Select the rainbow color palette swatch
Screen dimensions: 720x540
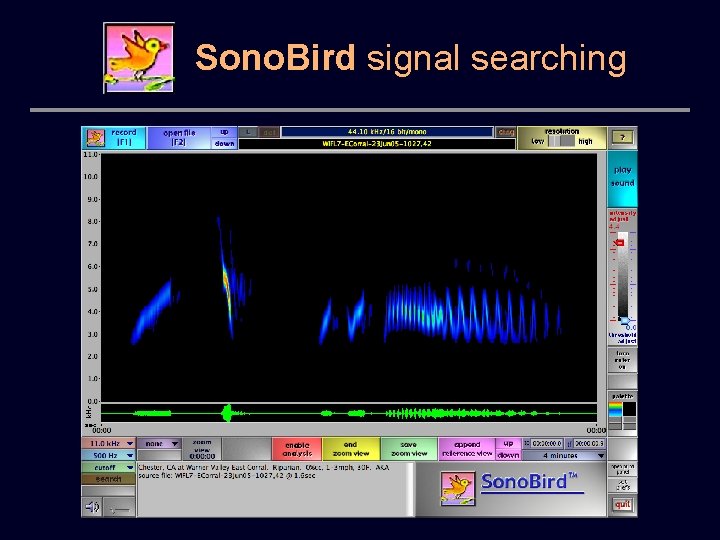coord(615,409)
